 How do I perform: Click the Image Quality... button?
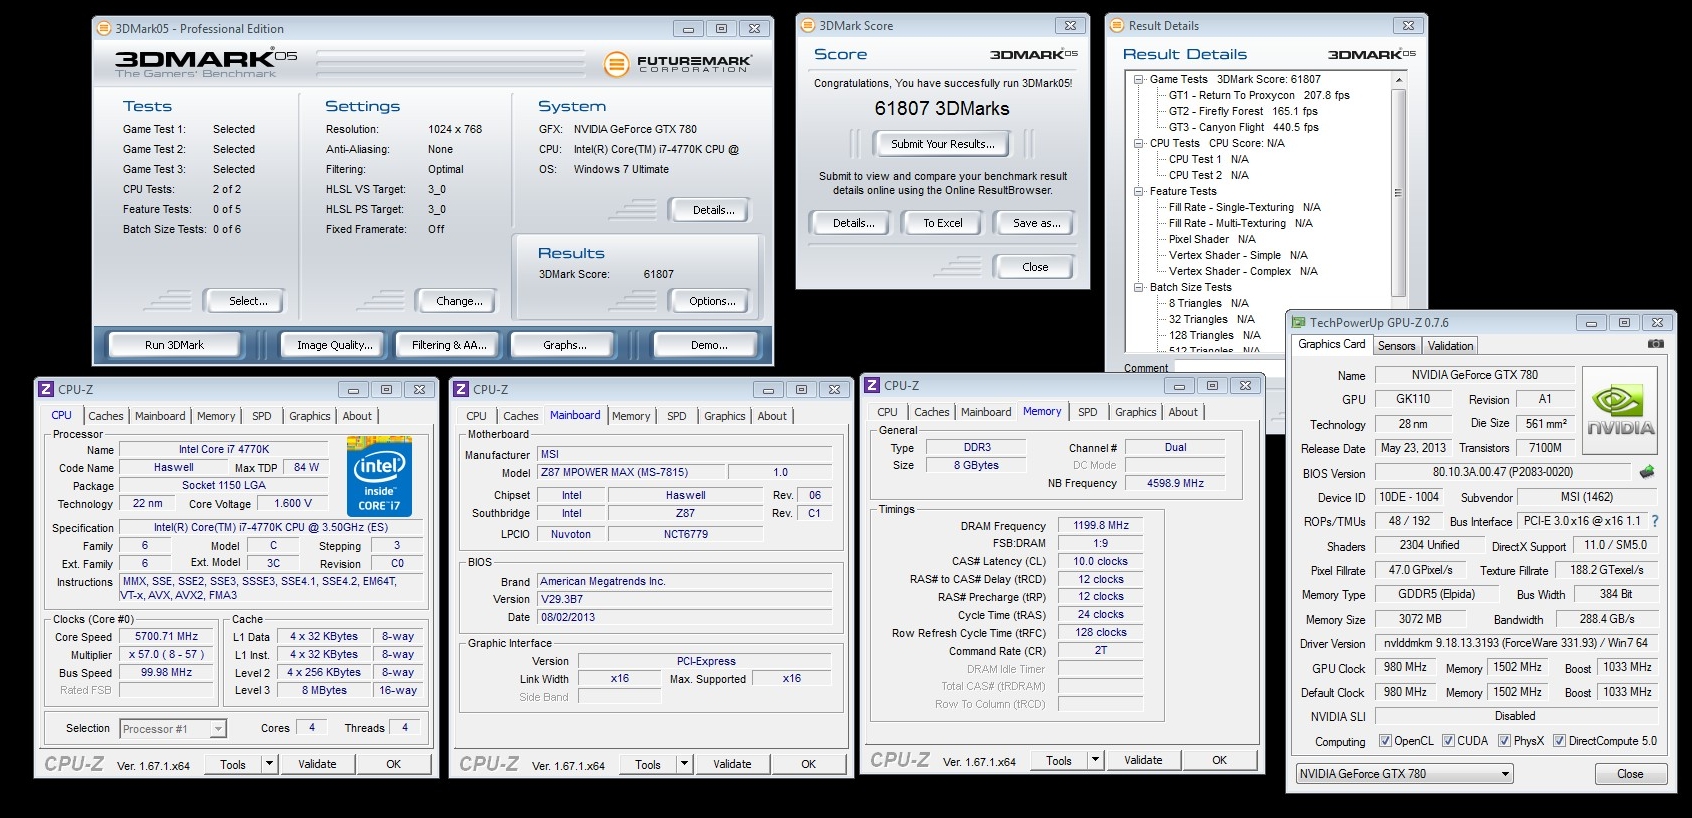coord(334,345)
